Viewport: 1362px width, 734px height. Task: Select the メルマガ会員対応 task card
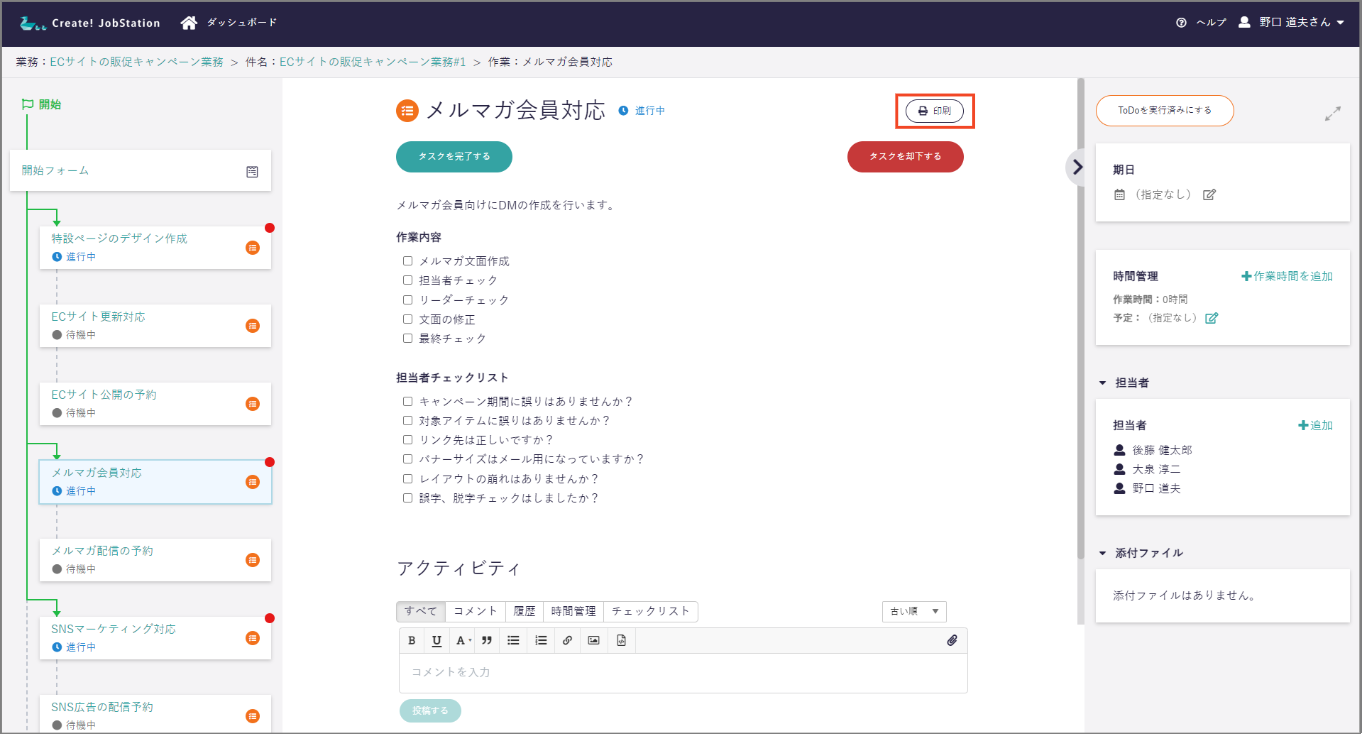pos(155,482)
